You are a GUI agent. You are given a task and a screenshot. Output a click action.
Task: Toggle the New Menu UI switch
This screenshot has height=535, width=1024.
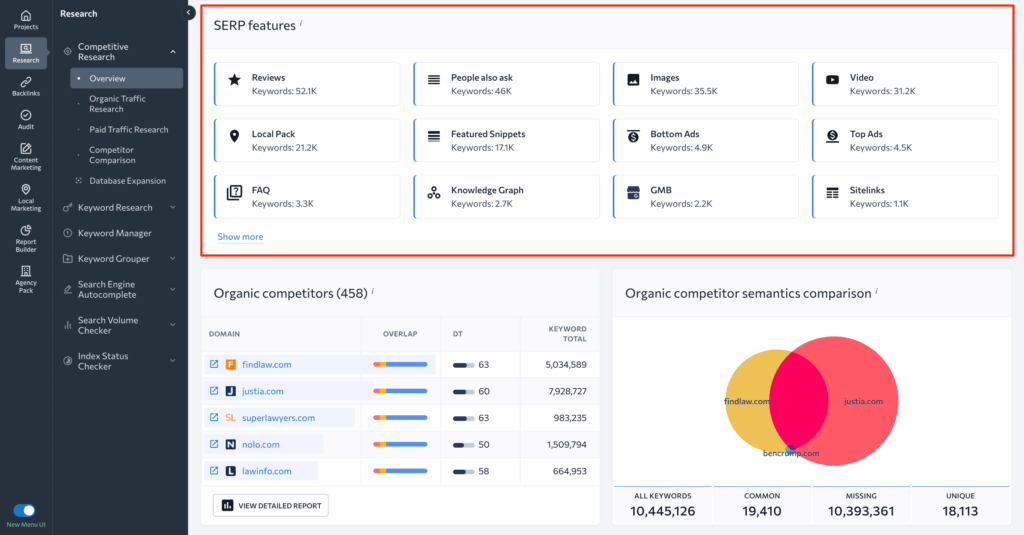pos(25,510)
